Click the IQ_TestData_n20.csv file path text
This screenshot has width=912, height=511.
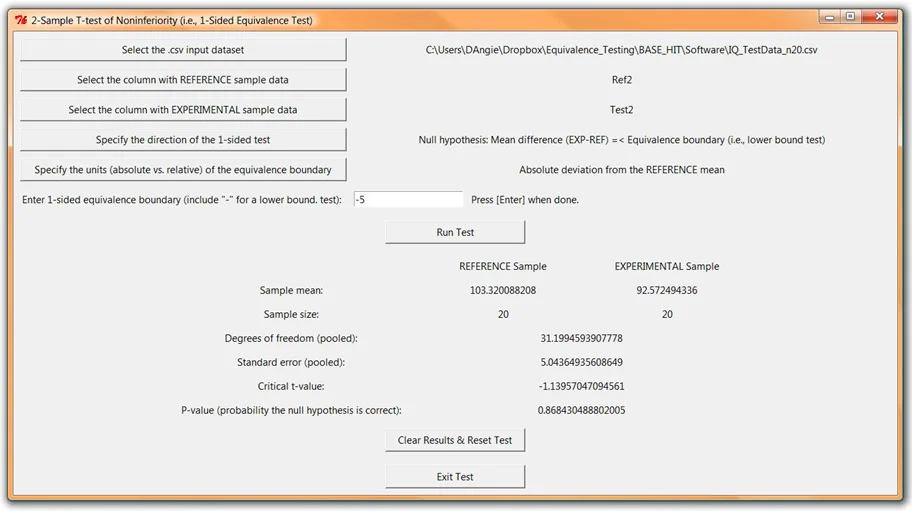tap(621, 50)
